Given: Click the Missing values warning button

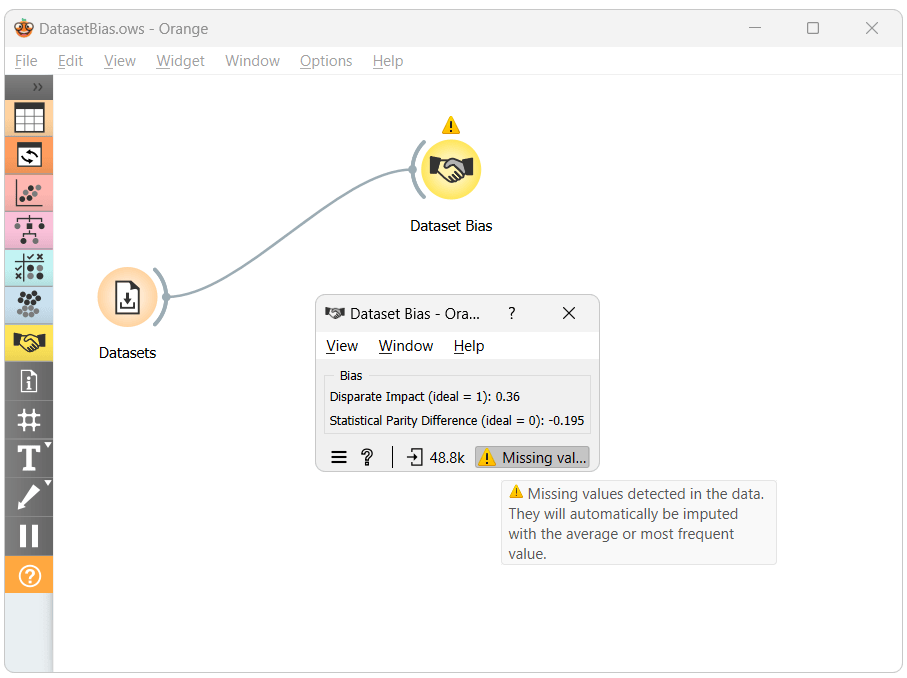Looking at the screenshot, I should (x=532, y=457).
